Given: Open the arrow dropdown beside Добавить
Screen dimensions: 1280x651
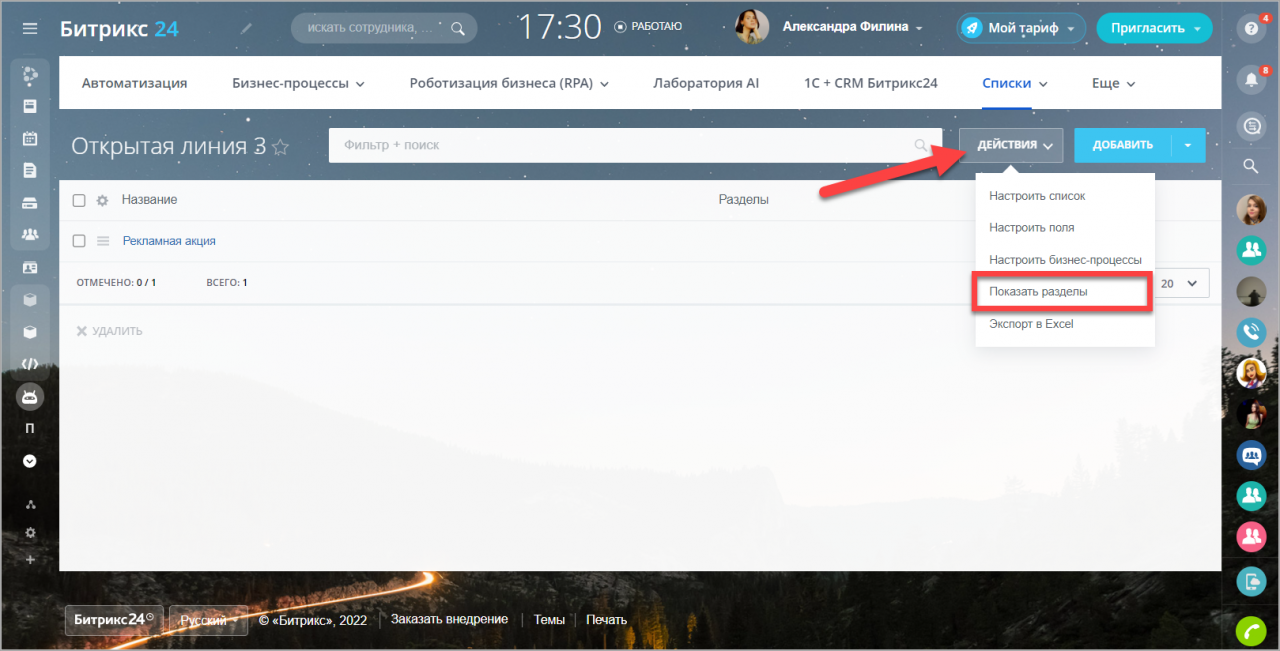Looking at the screenshot, I should pos(1188,145).
